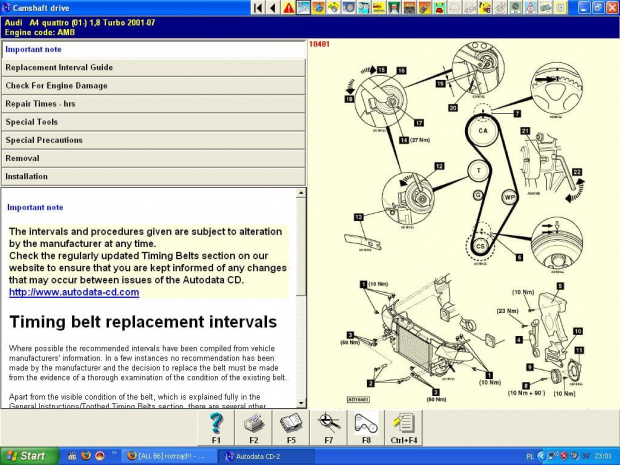Click the diagram number 18481
The height and width of the screenshot is (465, 620).
319,44
